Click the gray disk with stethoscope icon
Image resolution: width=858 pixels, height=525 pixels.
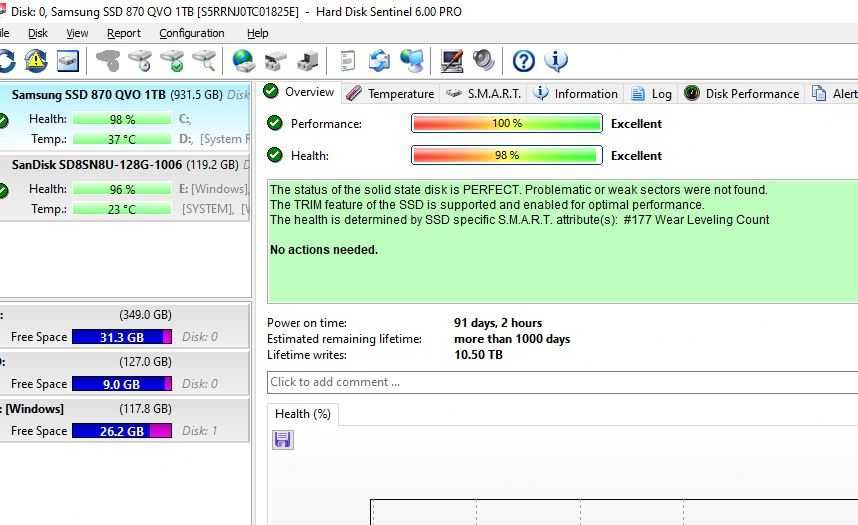(x=108, y=61)
